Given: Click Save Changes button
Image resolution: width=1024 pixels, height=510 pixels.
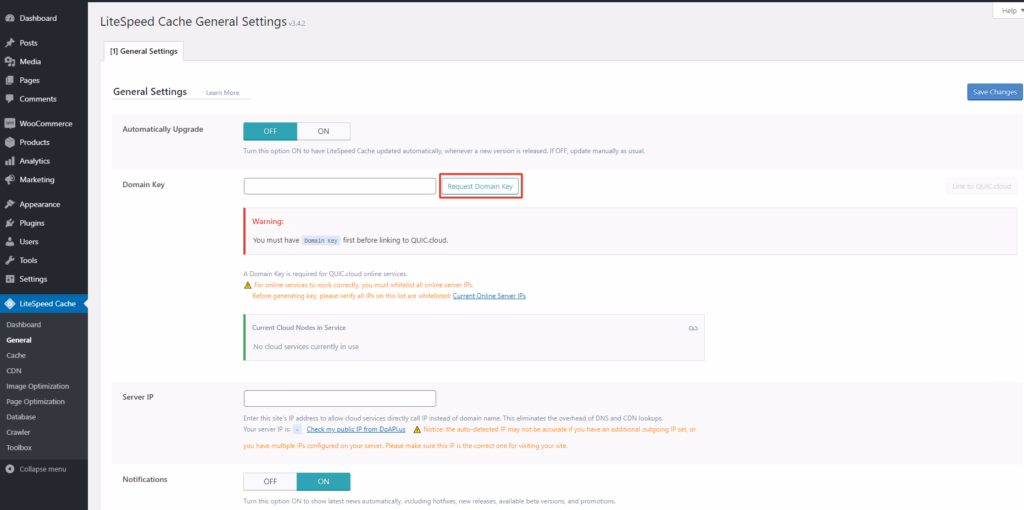Looking at the screenshot, I should click(995, 92).
